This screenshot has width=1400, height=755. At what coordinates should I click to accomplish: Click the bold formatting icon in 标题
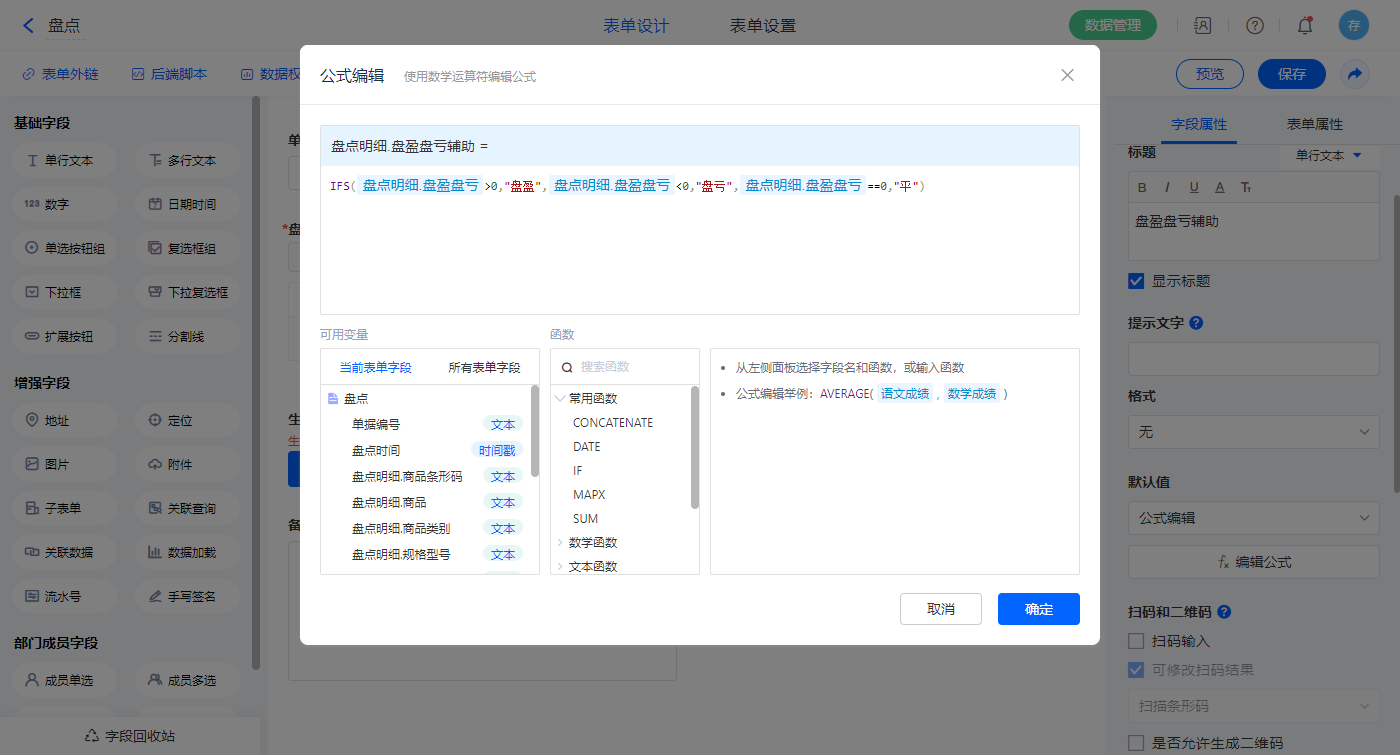click(1141, 187)
